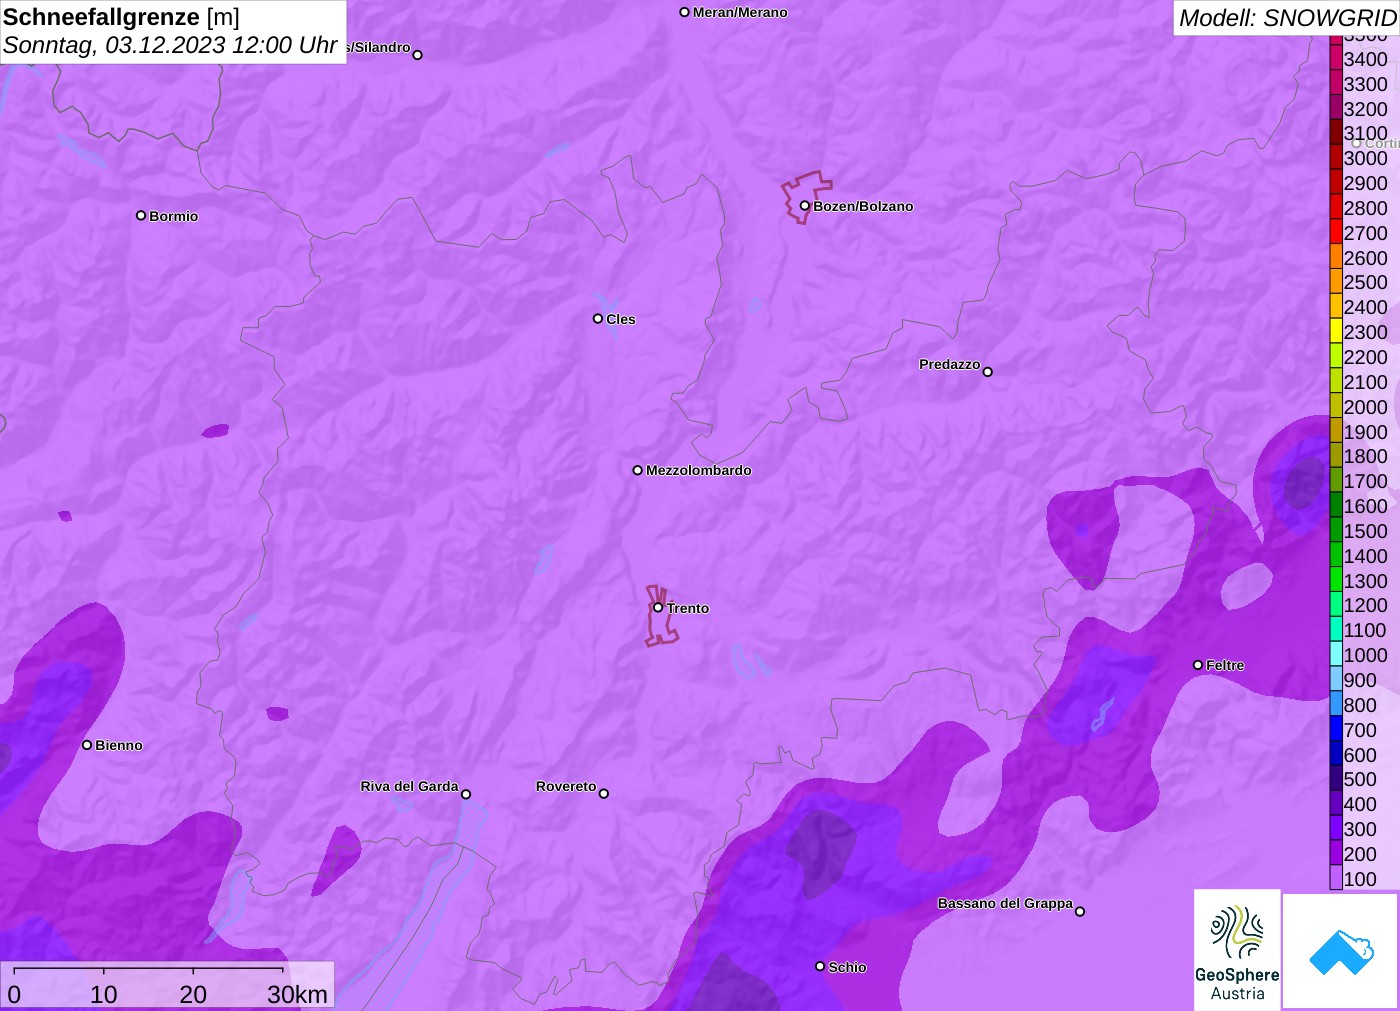Click the orange 2600 m legend swatch

[x=1336, y=257]
